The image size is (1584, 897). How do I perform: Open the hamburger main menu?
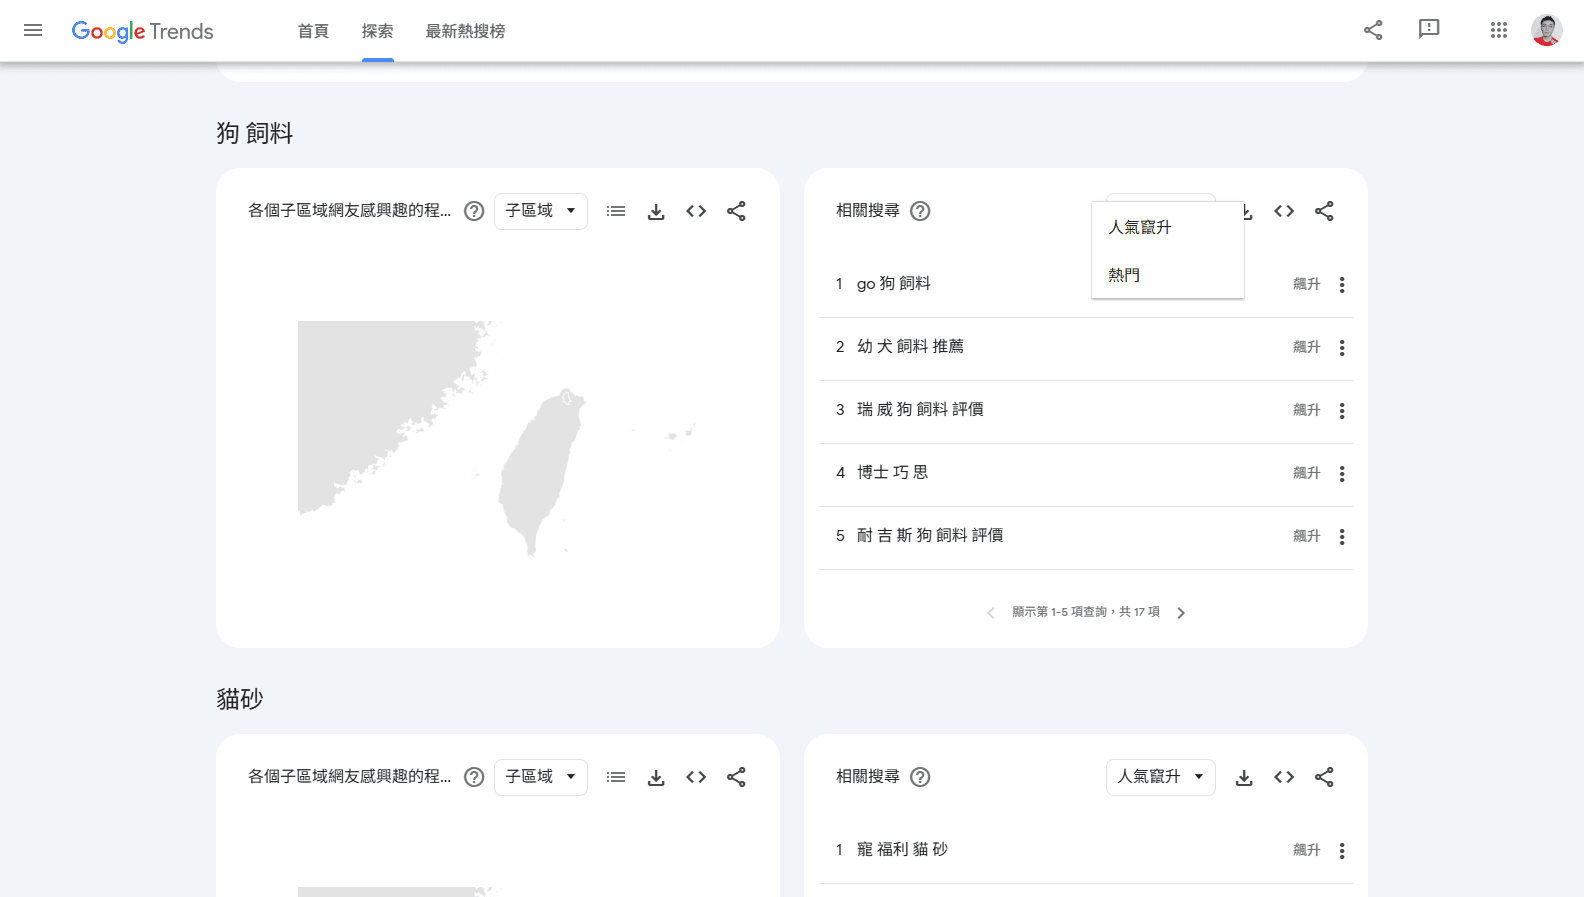(x=33, y=30)
